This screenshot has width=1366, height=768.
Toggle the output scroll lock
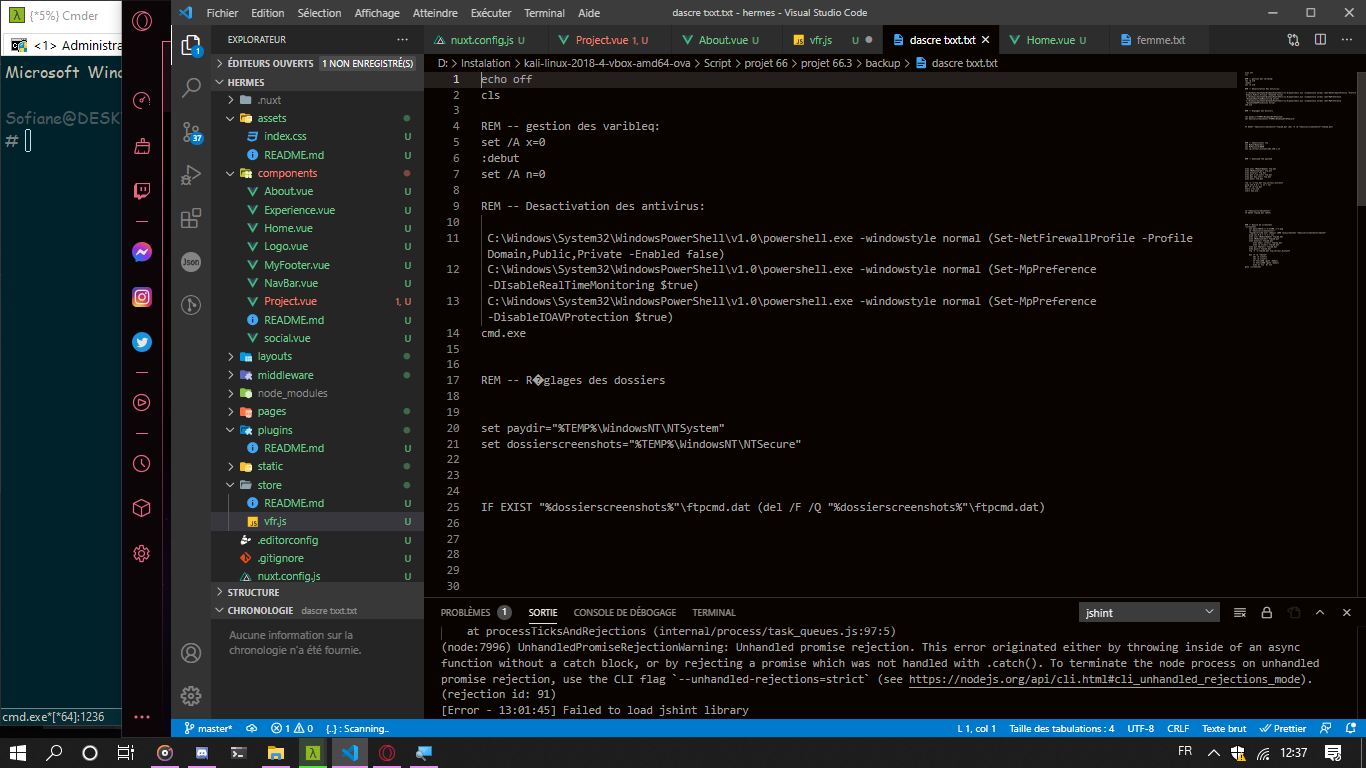[x=1266, y=612]
